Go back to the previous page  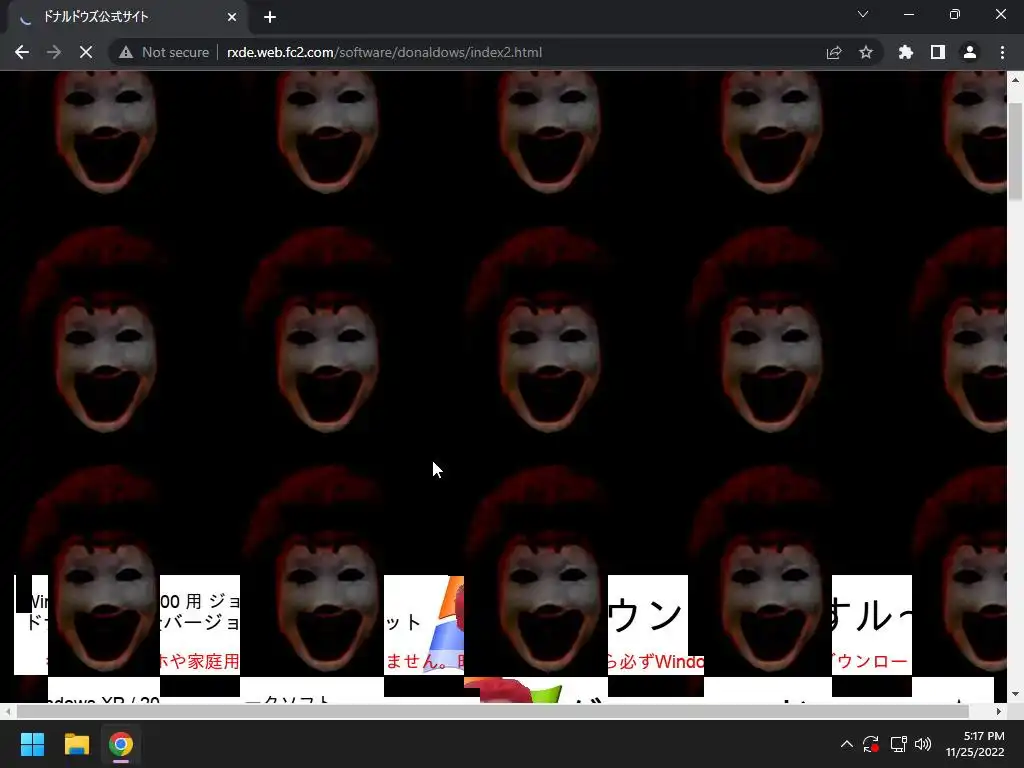pos(22,52)
